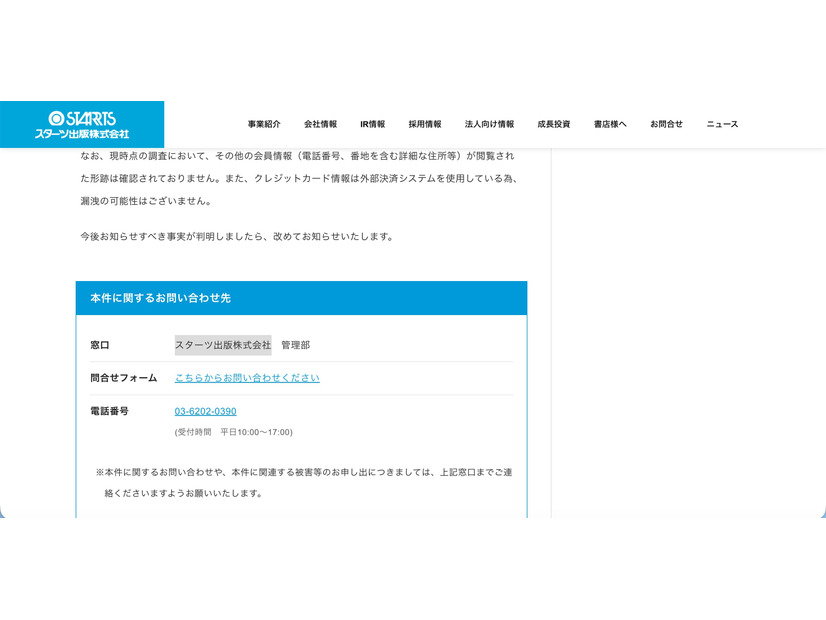Click the 受付時間 平日10:00〜17:00 text
This screenshot has height=620, width=826.
pyautogui.click(x=233, y=432)
